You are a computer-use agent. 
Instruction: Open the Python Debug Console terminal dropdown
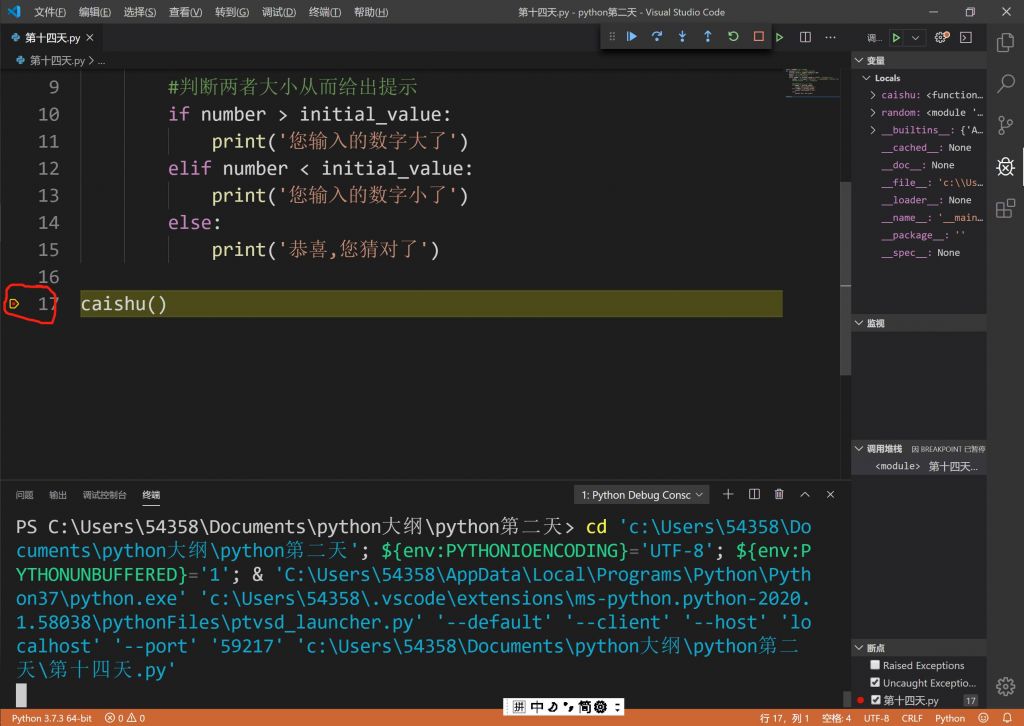[643, 495]
